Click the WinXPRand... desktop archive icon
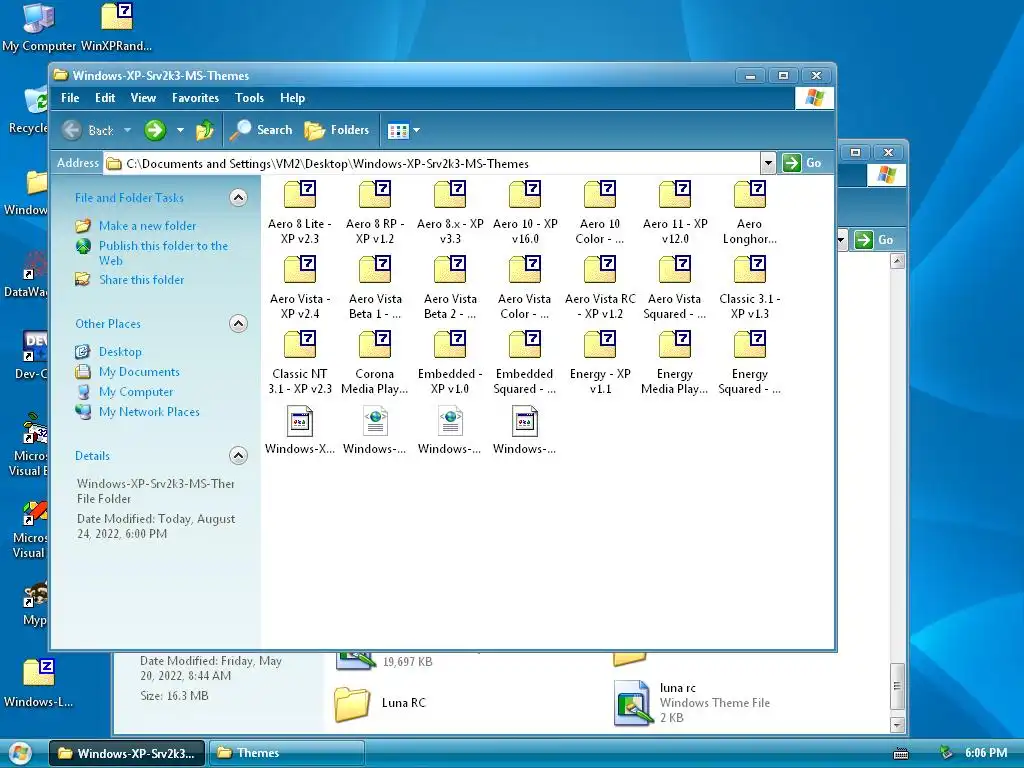The width and height of the screenshot is (1024, 768). pos(116,28)
